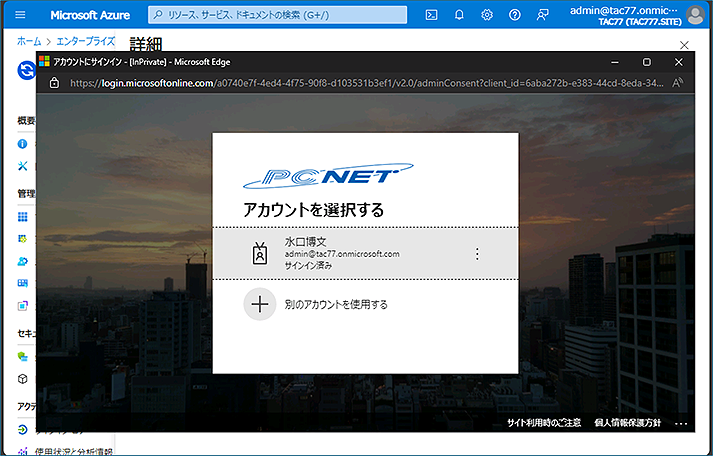Go to ホーム breadcrumb link
This screenshot has width=713, height=456.
click(29, 41)
